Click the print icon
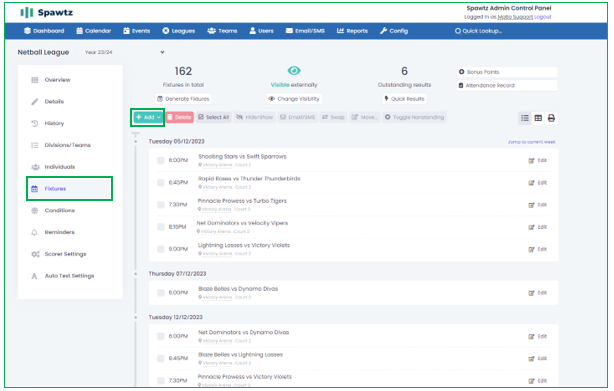614x391 pixels. coord(551,118)
